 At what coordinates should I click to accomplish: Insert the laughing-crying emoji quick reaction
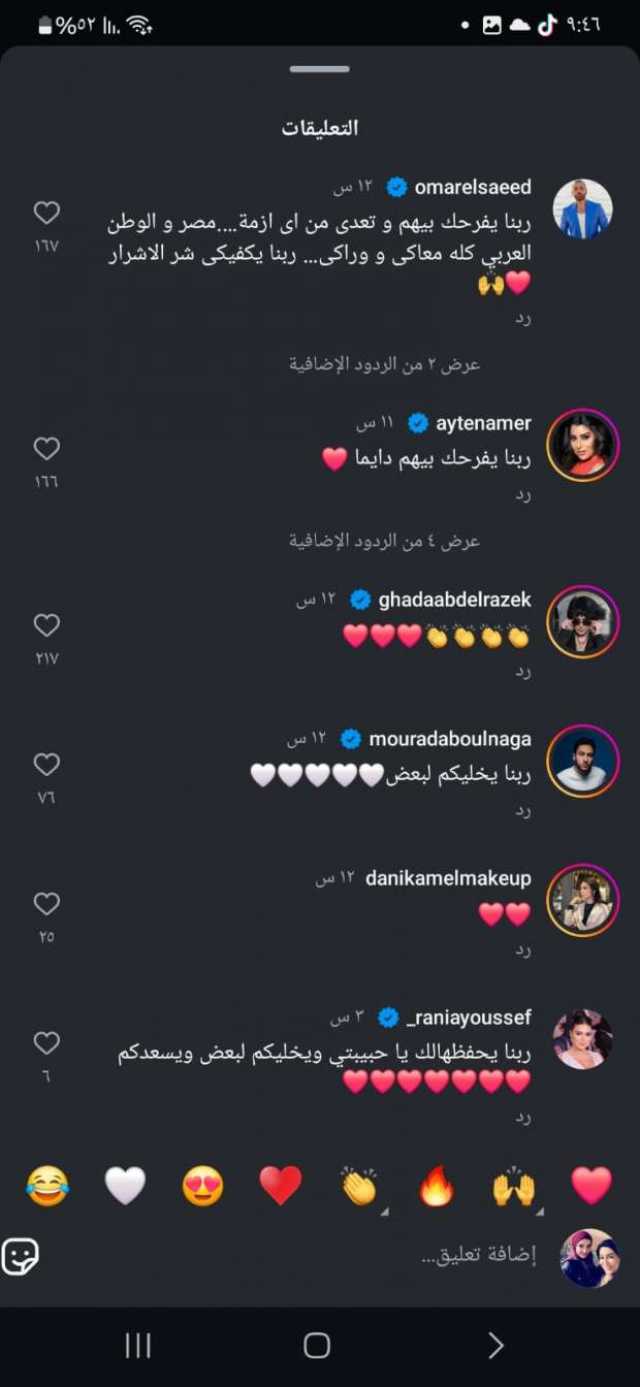tap(47, 1186)
